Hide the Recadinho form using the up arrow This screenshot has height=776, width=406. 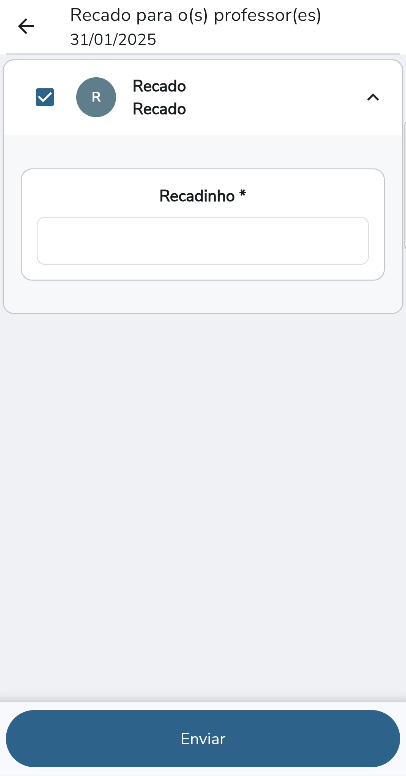coord(373,97)
